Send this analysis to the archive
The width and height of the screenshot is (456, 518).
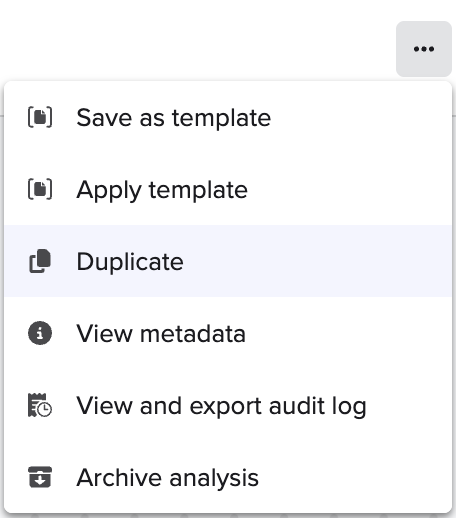click(x=228, y=477)
